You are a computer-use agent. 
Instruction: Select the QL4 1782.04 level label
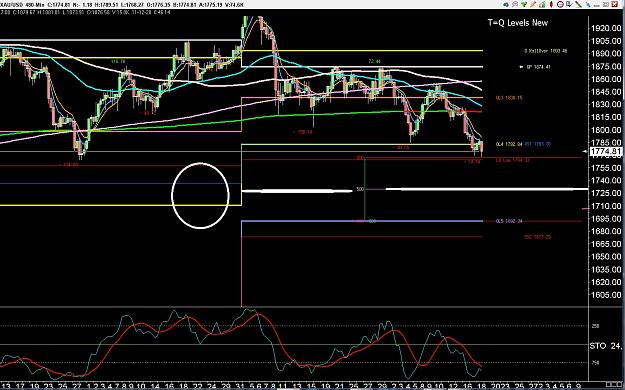[x=509, y=144]
